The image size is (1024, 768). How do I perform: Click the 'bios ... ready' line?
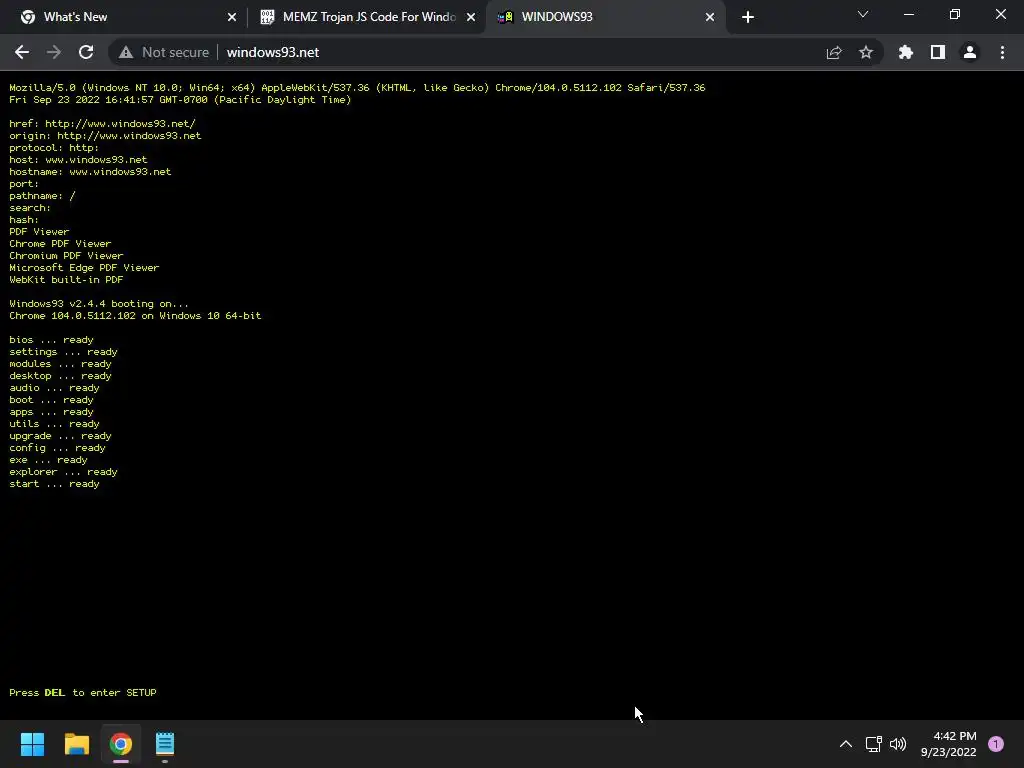click(51, 340)
